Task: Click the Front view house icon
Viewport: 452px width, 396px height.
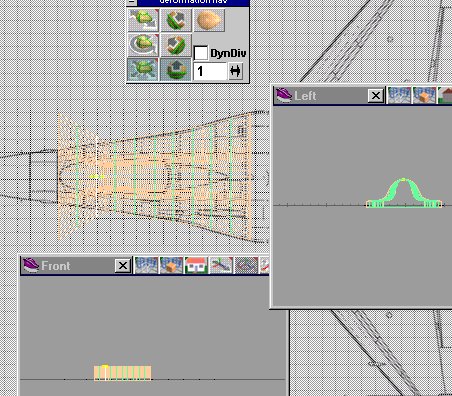Action: (196, 265)
